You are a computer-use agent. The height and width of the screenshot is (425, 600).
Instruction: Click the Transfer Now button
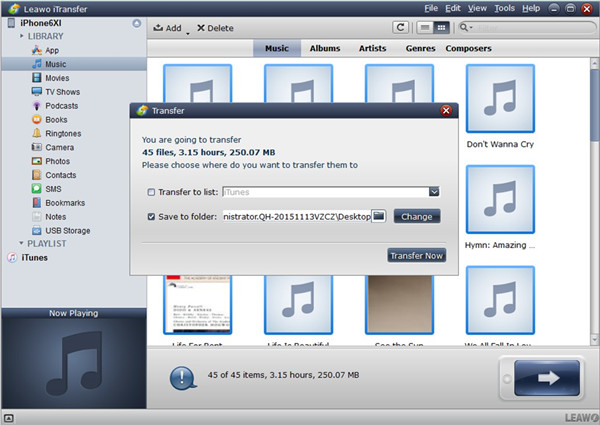416,256
